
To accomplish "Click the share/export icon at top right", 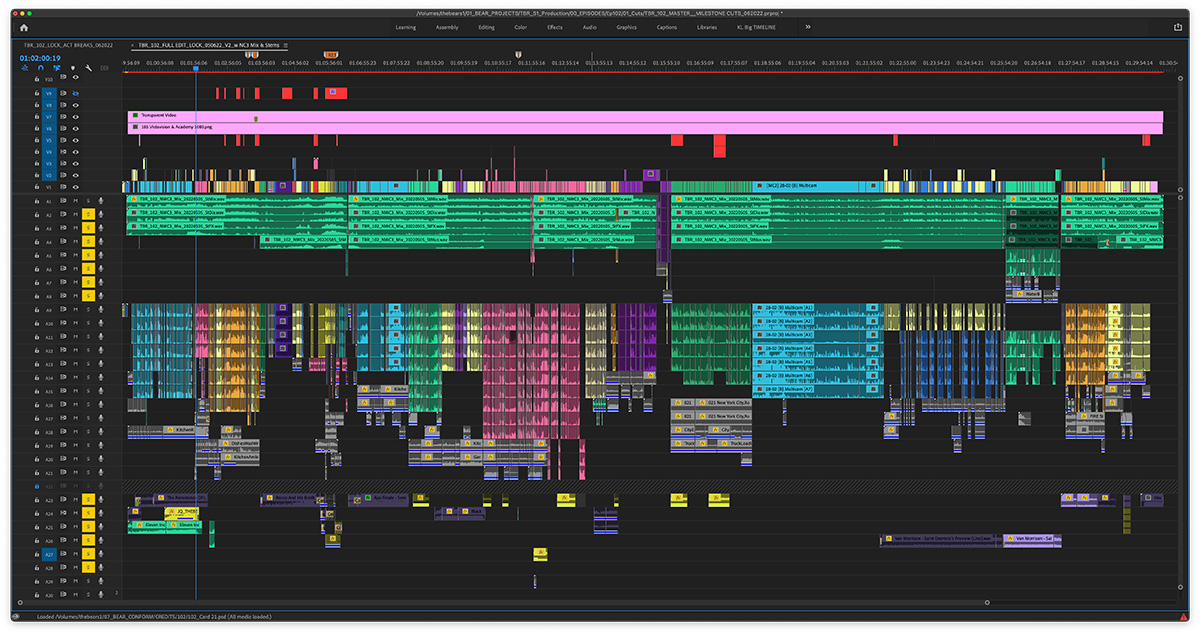I will coord(1177,27).
